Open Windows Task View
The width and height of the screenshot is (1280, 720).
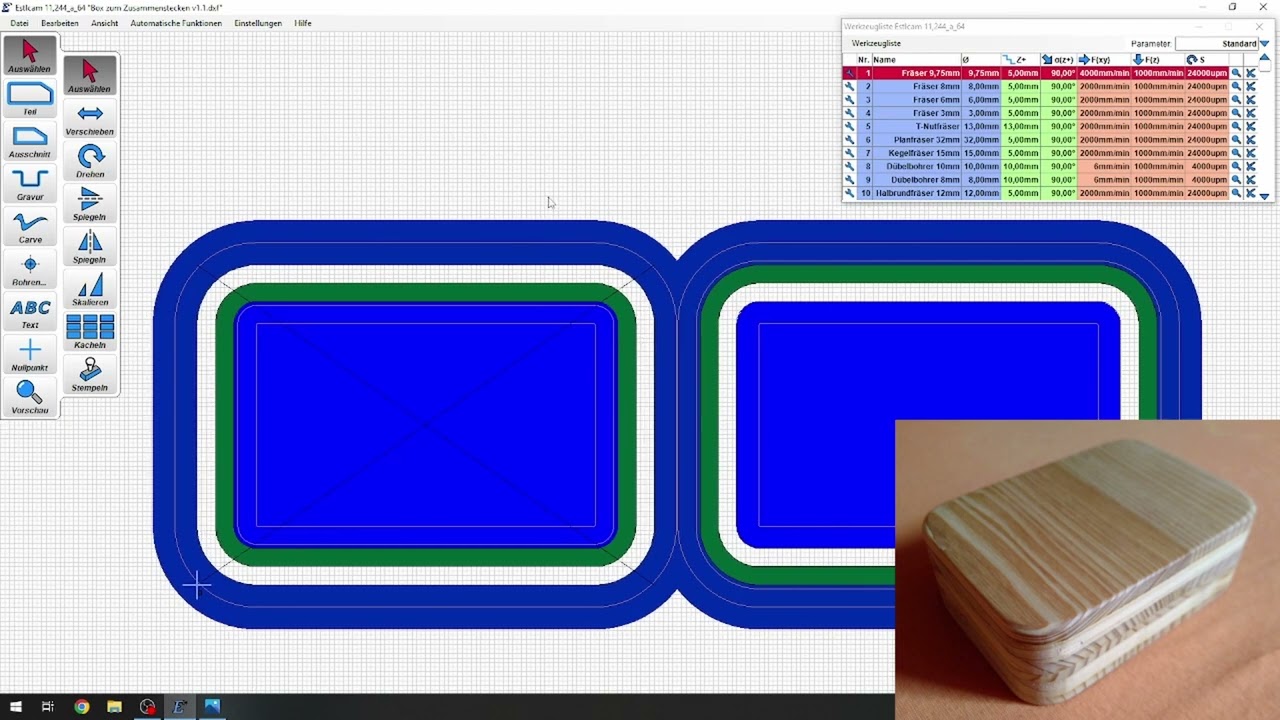pos(48,707)
